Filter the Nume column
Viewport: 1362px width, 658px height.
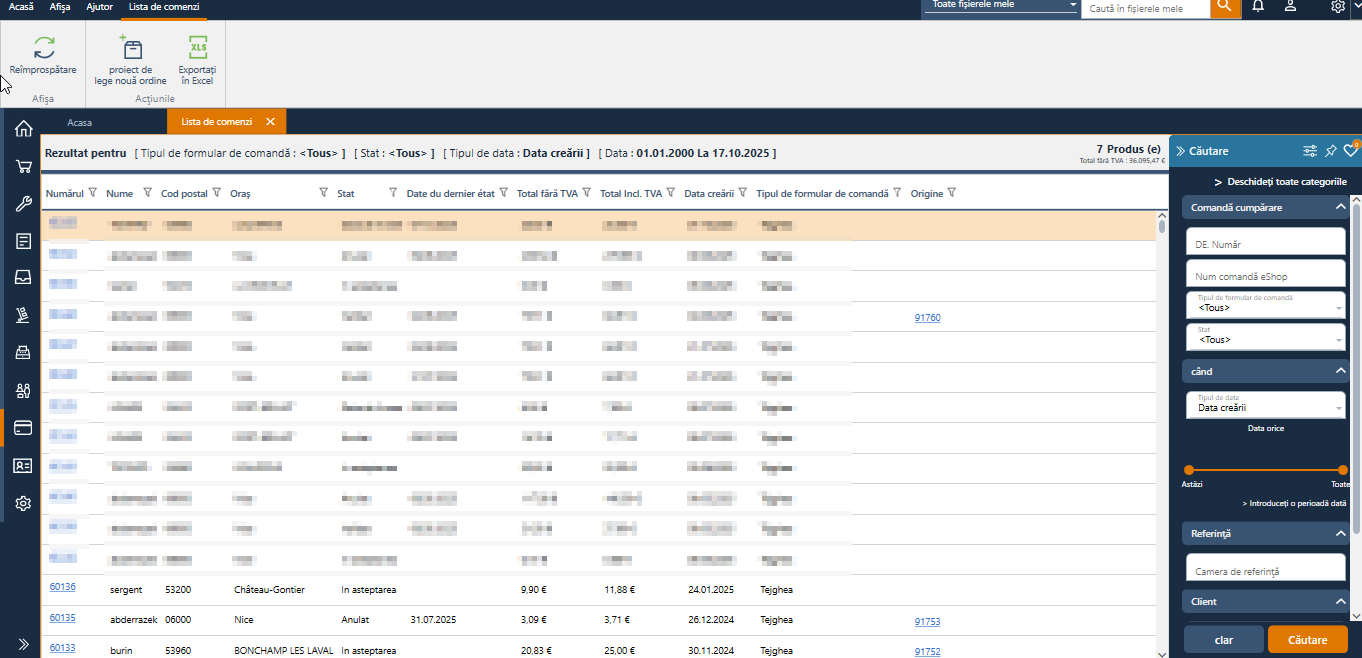pyautogui.click(x=147, y=193)
